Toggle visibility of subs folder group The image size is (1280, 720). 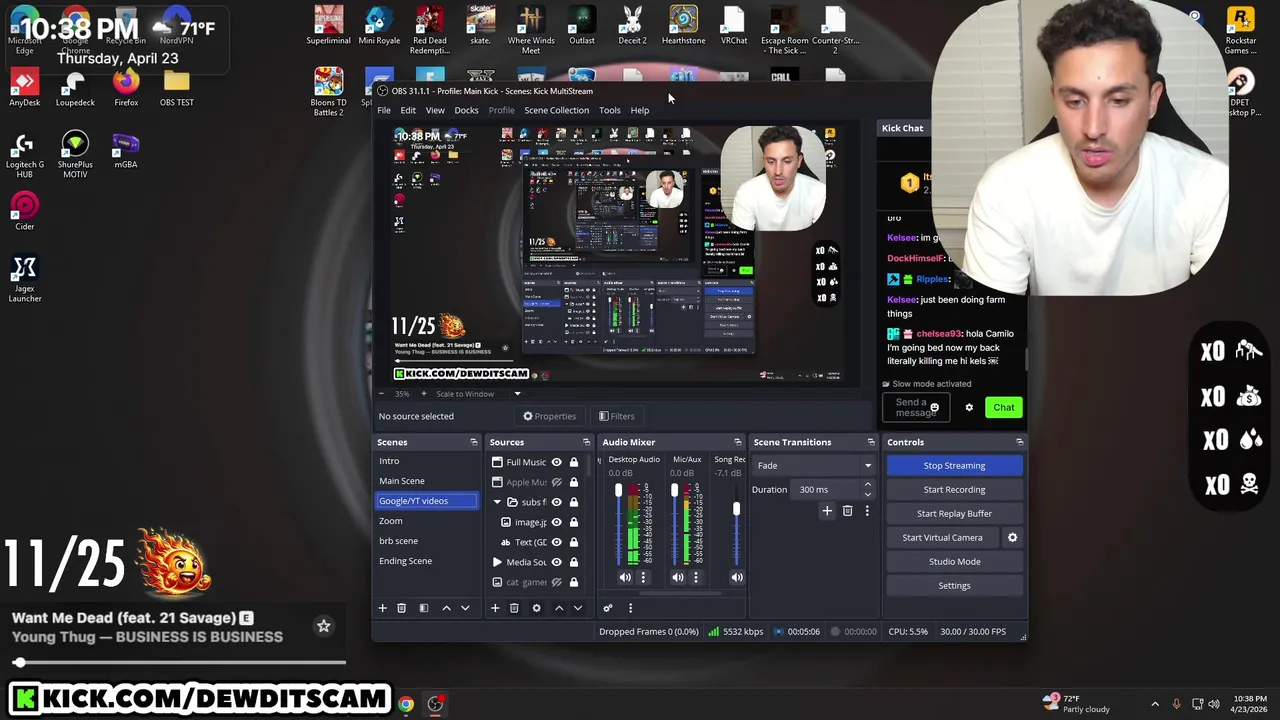click(557, 502)
